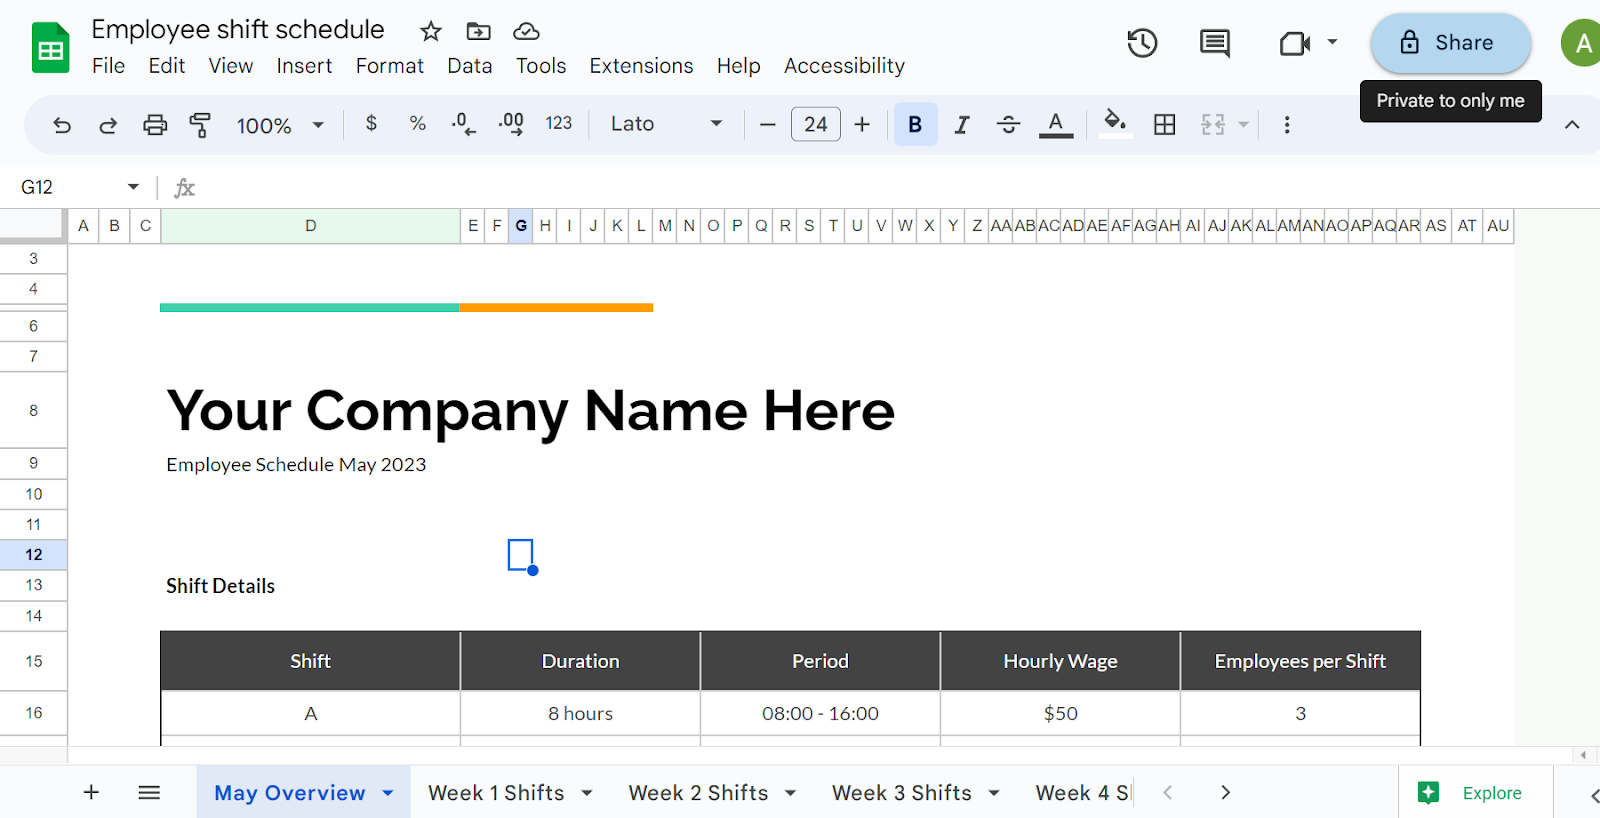
Task: Open version history clock icon
Action: click(1142, 43)
